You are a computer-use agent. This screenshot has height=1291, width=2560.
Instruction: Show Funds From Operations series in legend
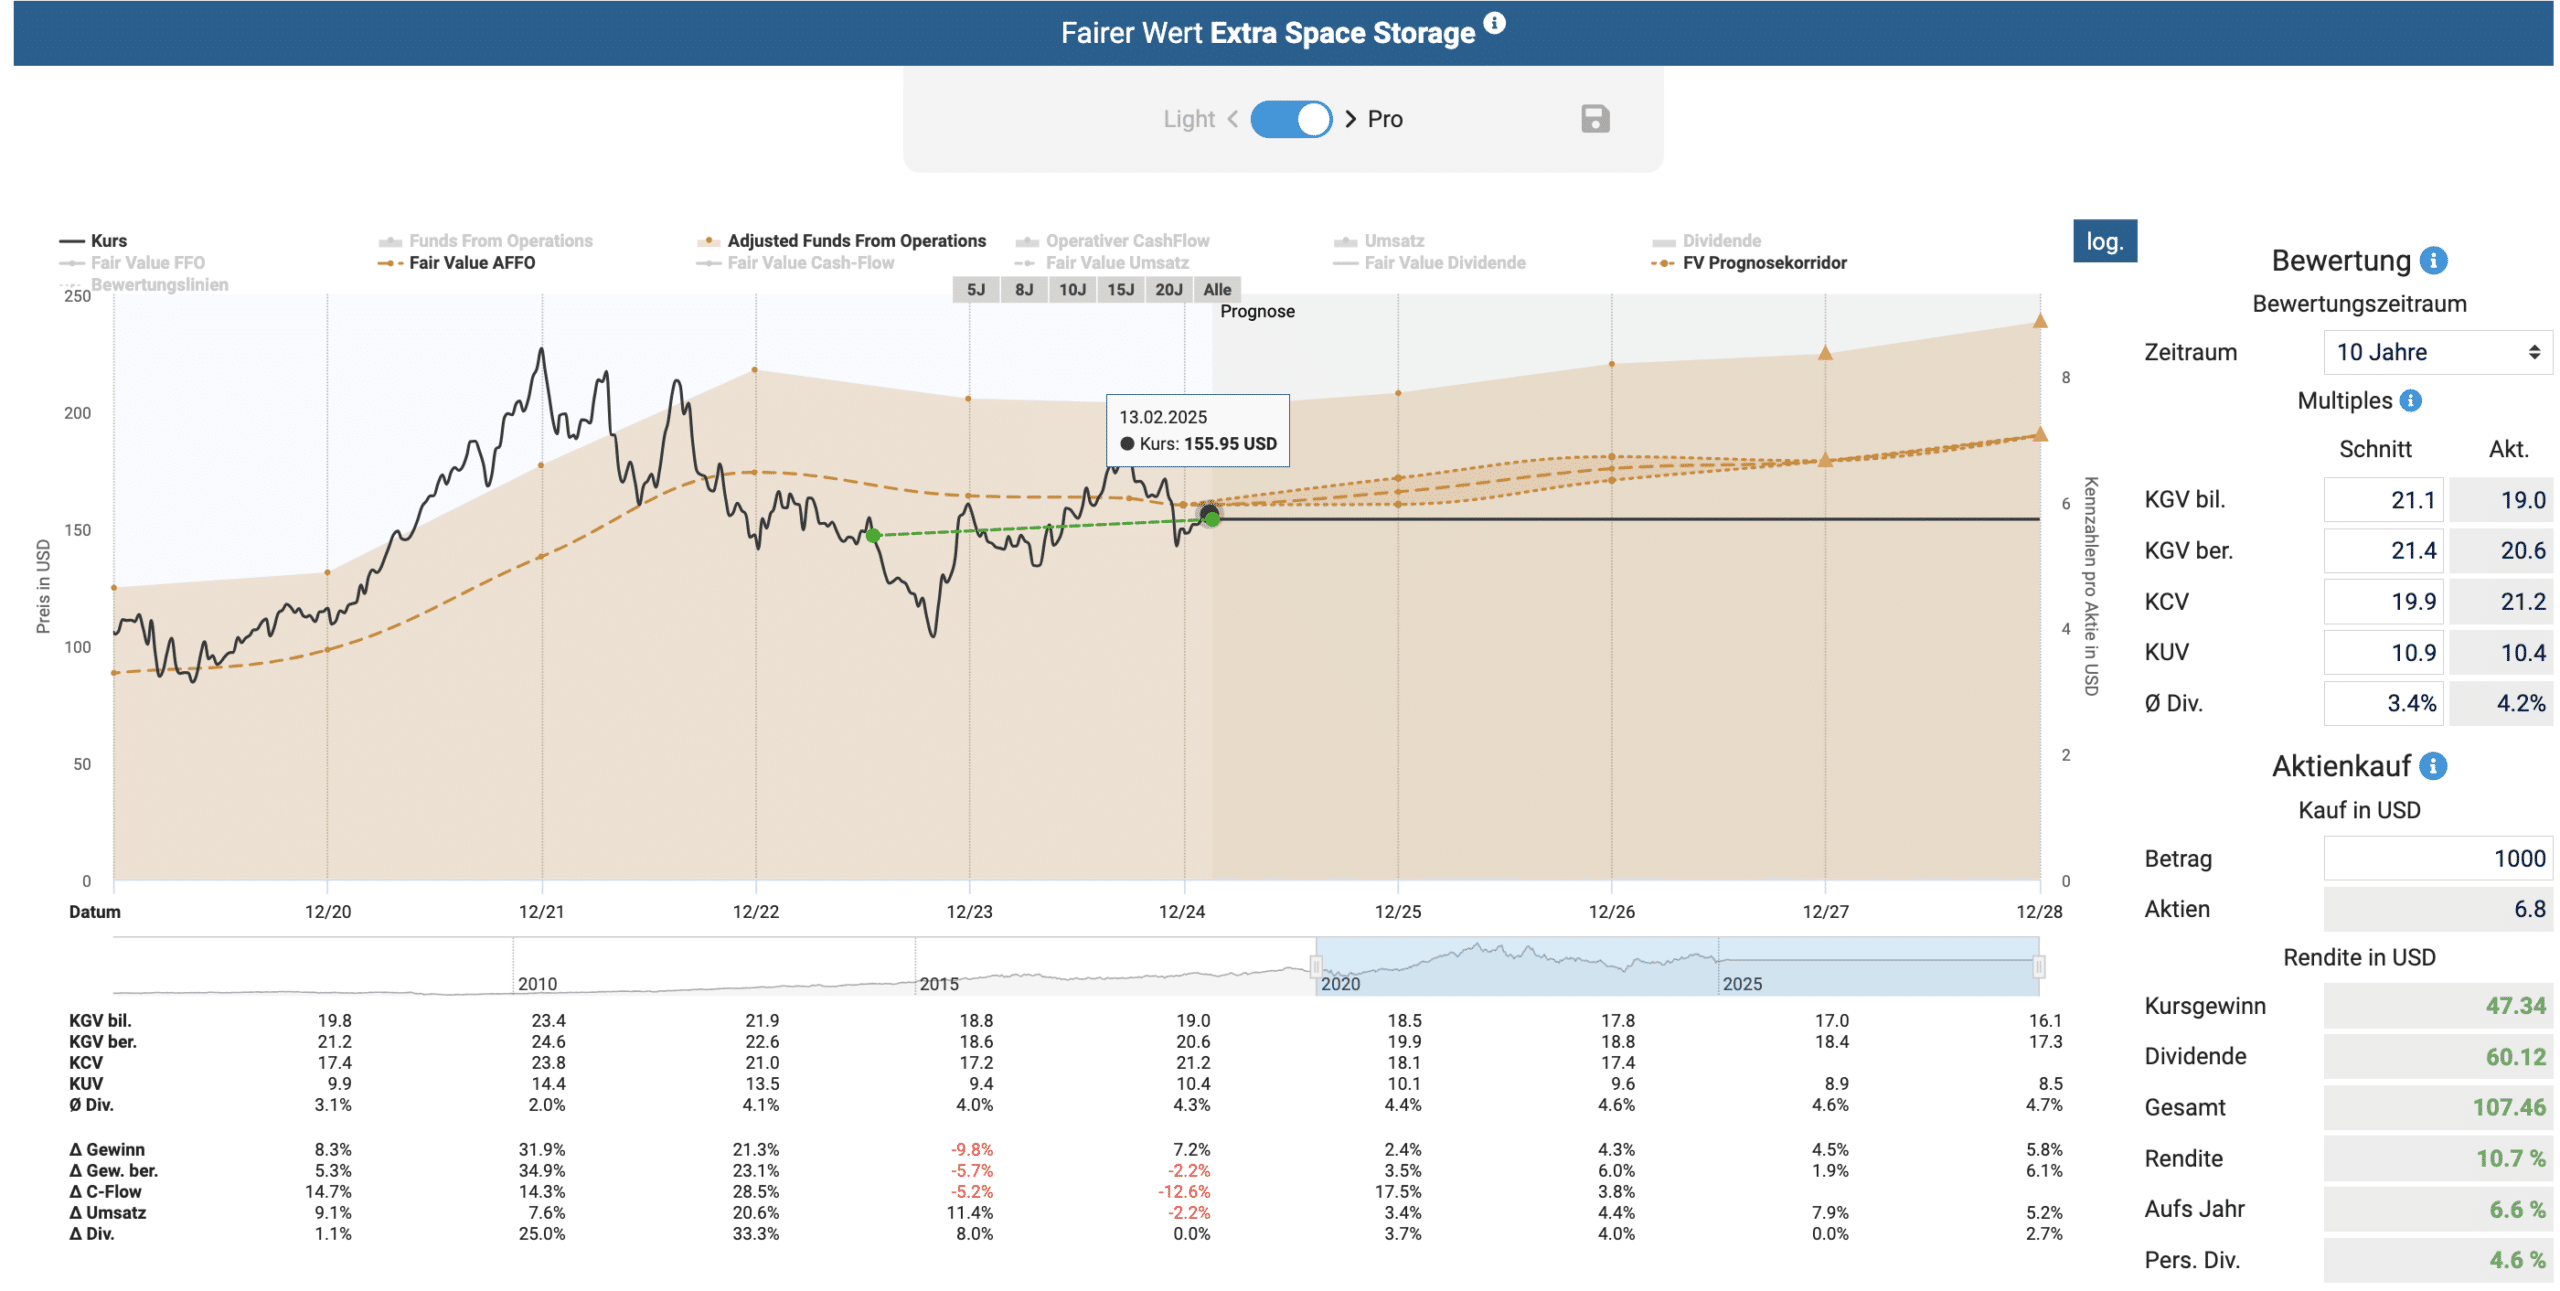click(485, 241)
